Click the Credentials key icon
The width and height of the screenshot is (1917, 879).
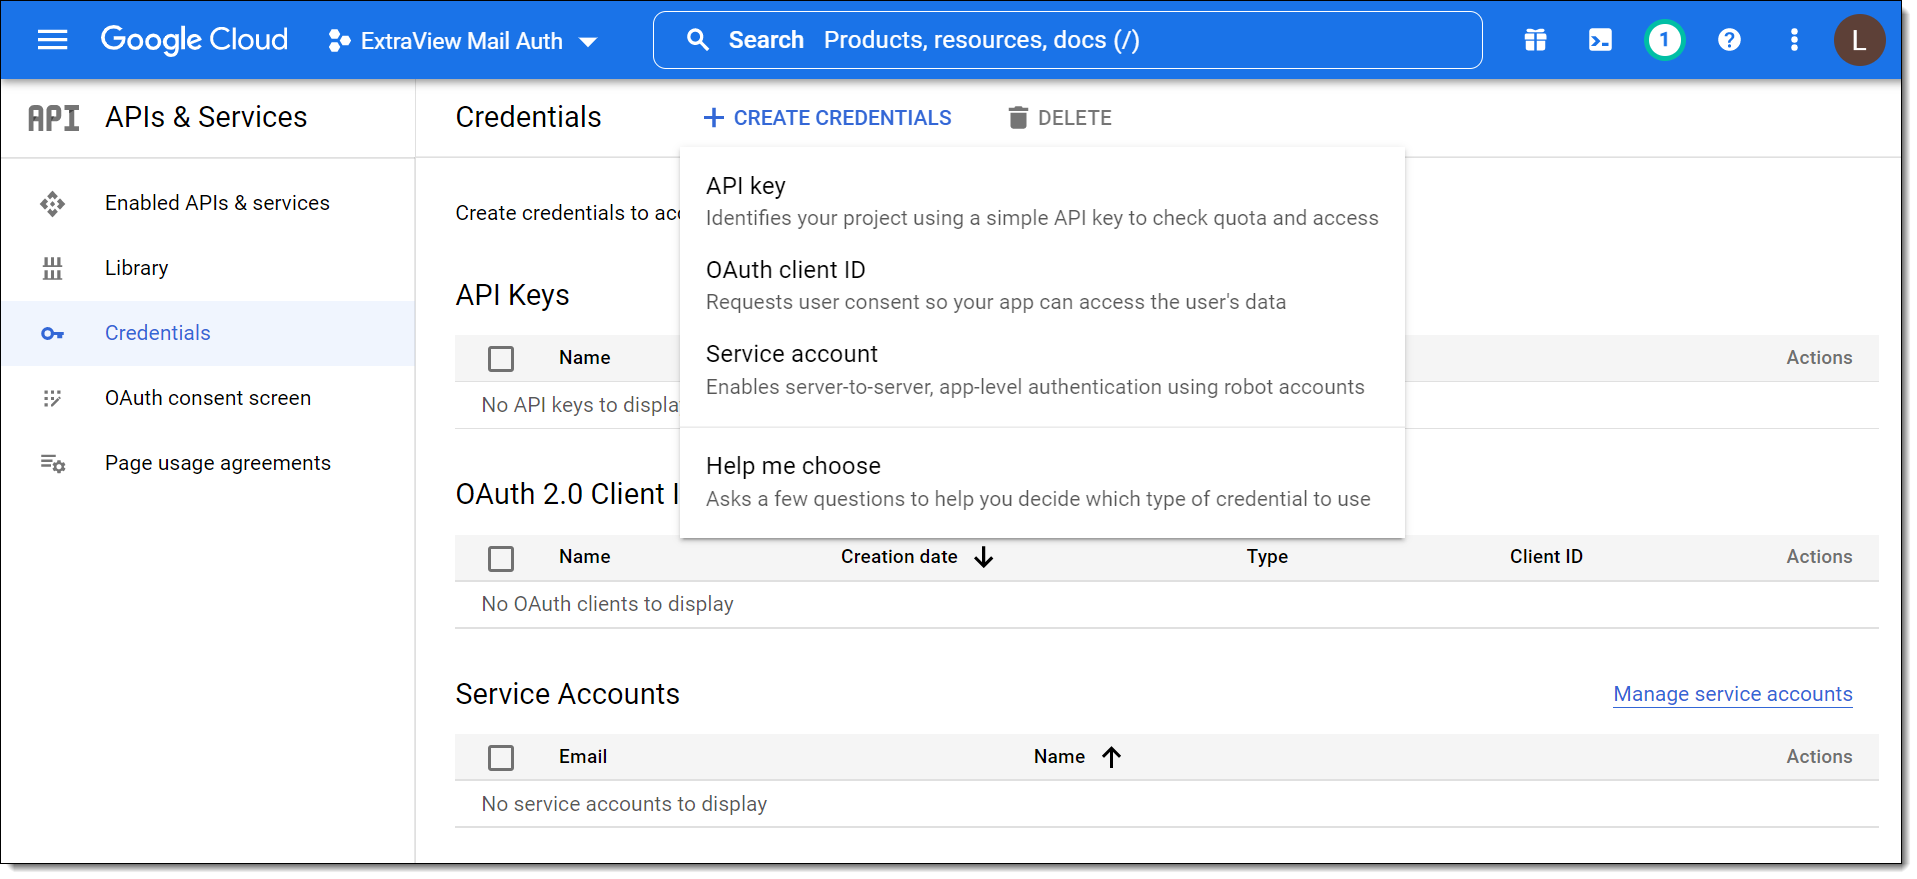coord(52,333)
